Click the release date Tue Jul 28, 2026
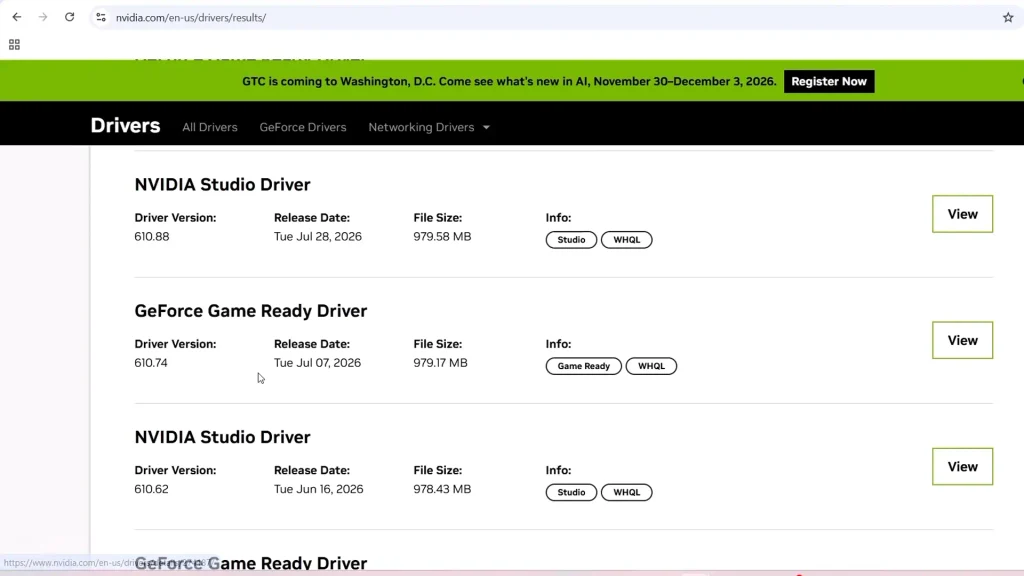 317,236
